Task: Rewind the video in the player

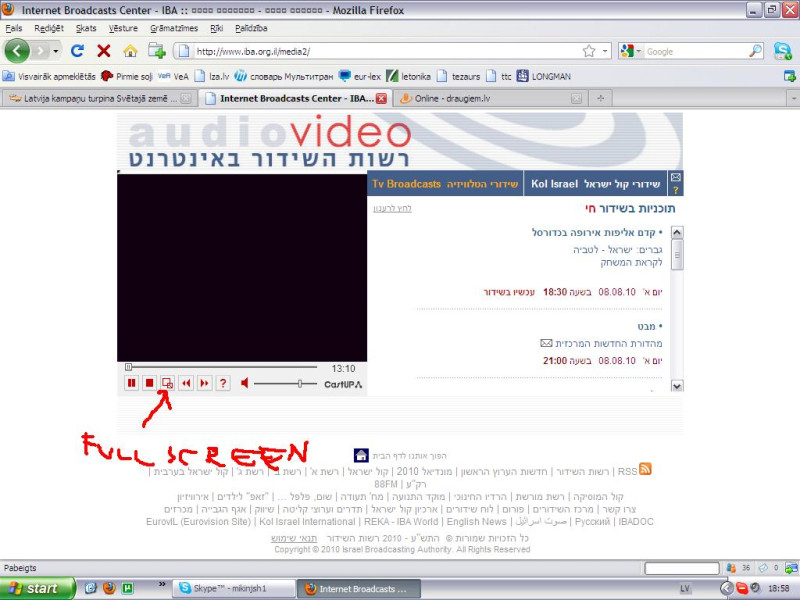Action: click(186, 383)
